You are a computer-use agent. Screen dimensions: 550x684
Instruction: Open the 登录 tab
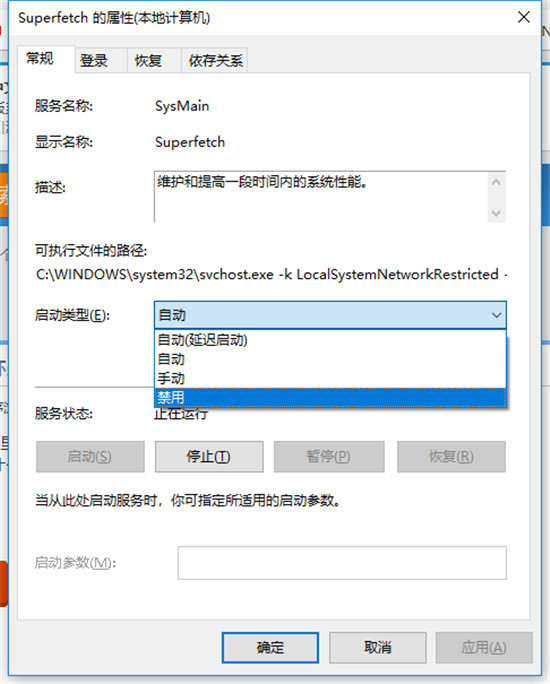(x=93, y=61)
